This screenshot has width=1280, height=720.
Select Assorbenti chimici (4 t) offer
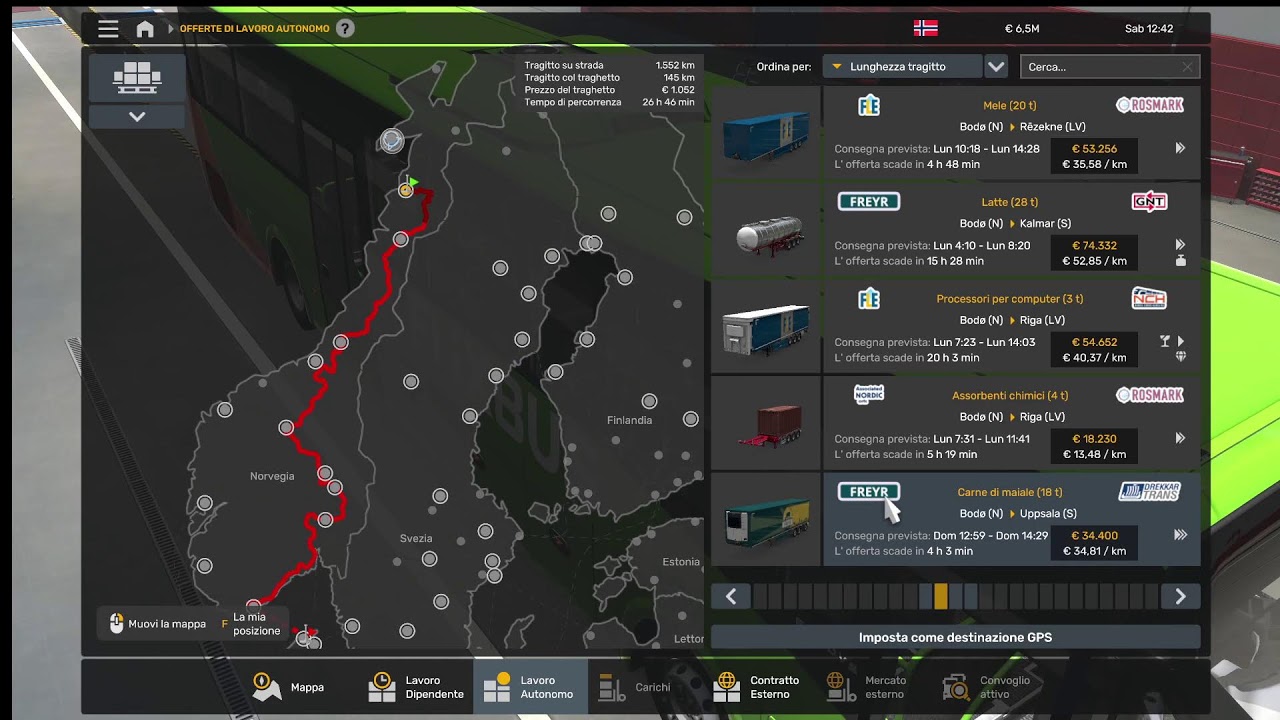tap(1011, 422)
